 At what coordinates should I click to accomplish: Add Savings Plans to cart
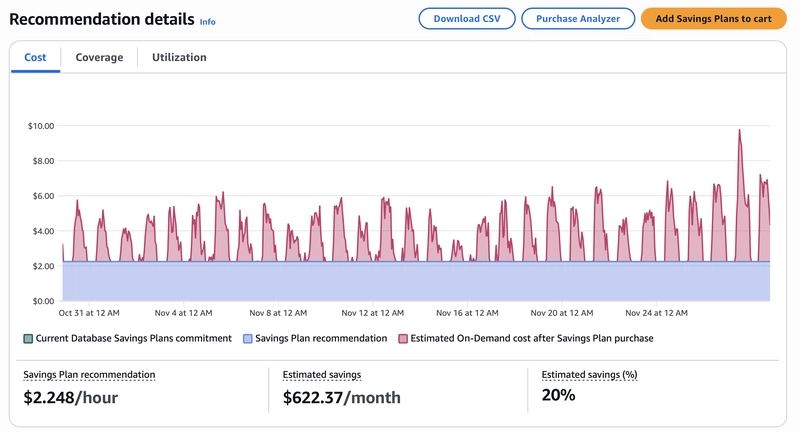pyautogui.click(x=713, y=19)
